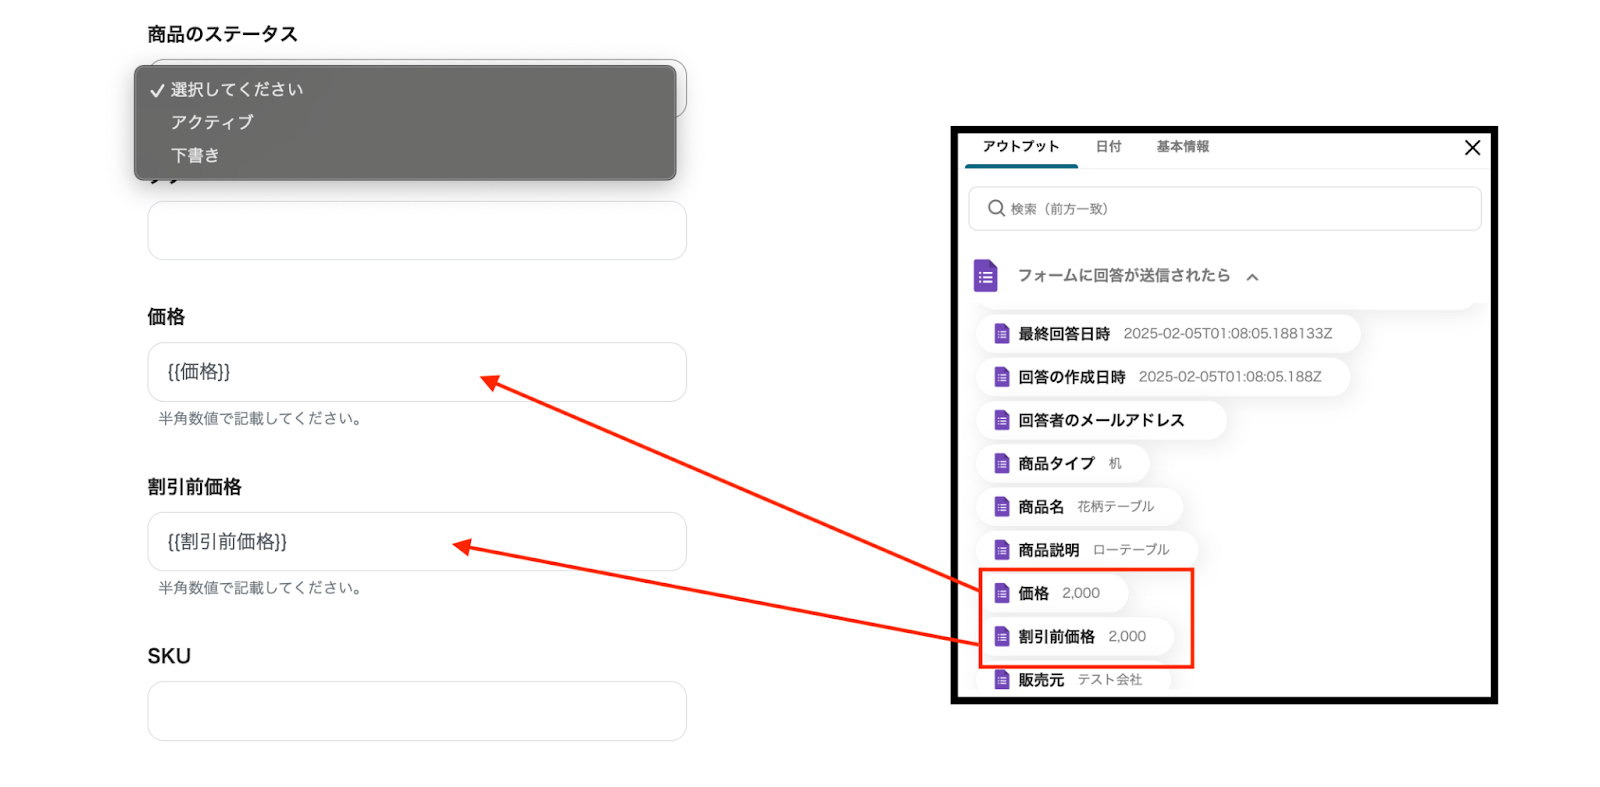Click the form icon next to 販売元
The height and width of the screenshot is (787, 1600).
(x=1001, y=680)
